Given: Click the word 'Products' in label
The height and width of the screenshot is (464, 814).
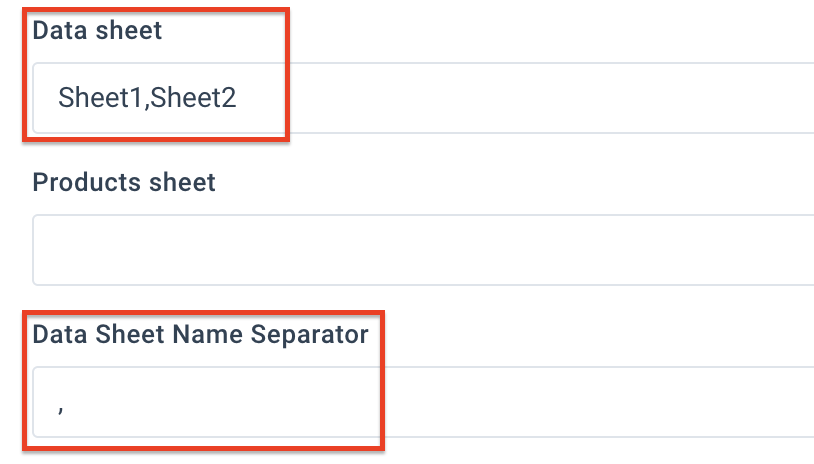Looking at the screenshot, I should 81,183.
